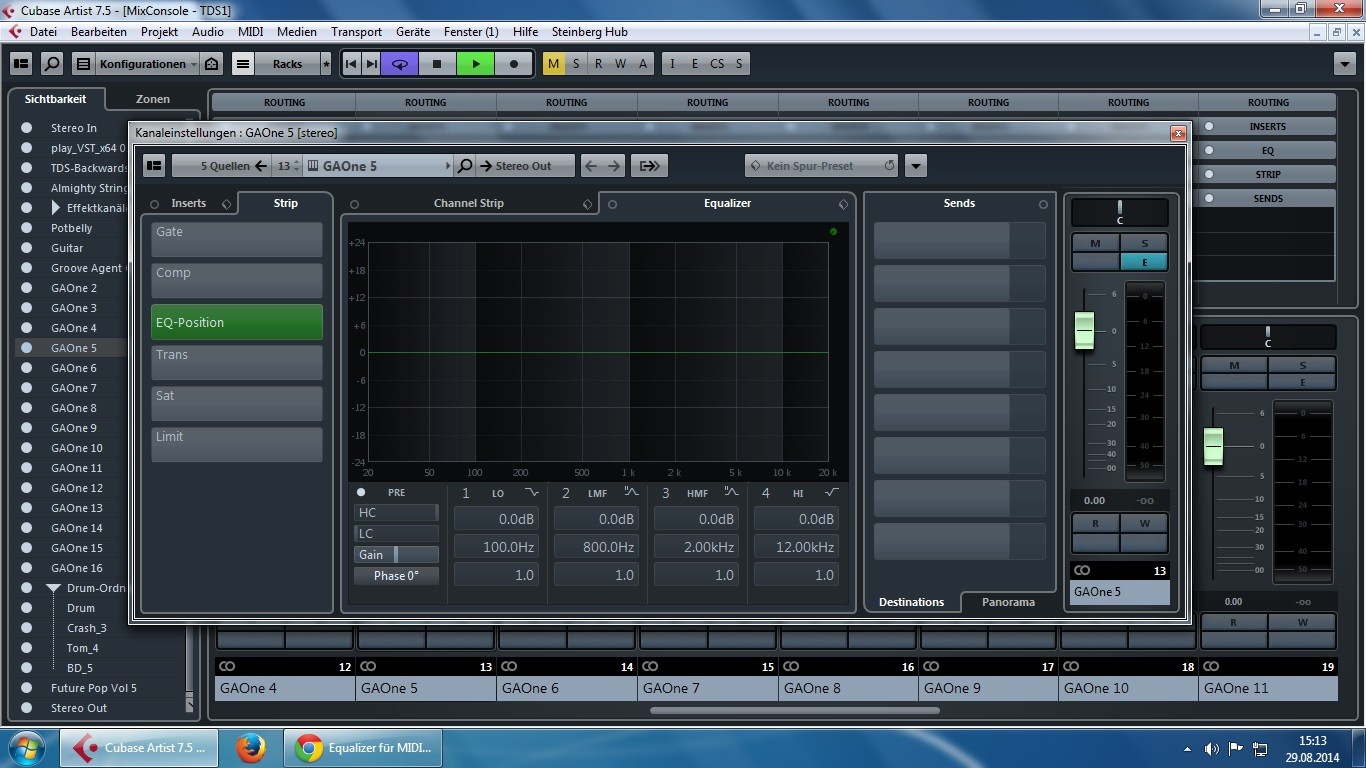Image resolution: width=1366 pixels, height=768 pixels.
Task: Toggle EQ band 4 HI on
Action: click(766, 493)
